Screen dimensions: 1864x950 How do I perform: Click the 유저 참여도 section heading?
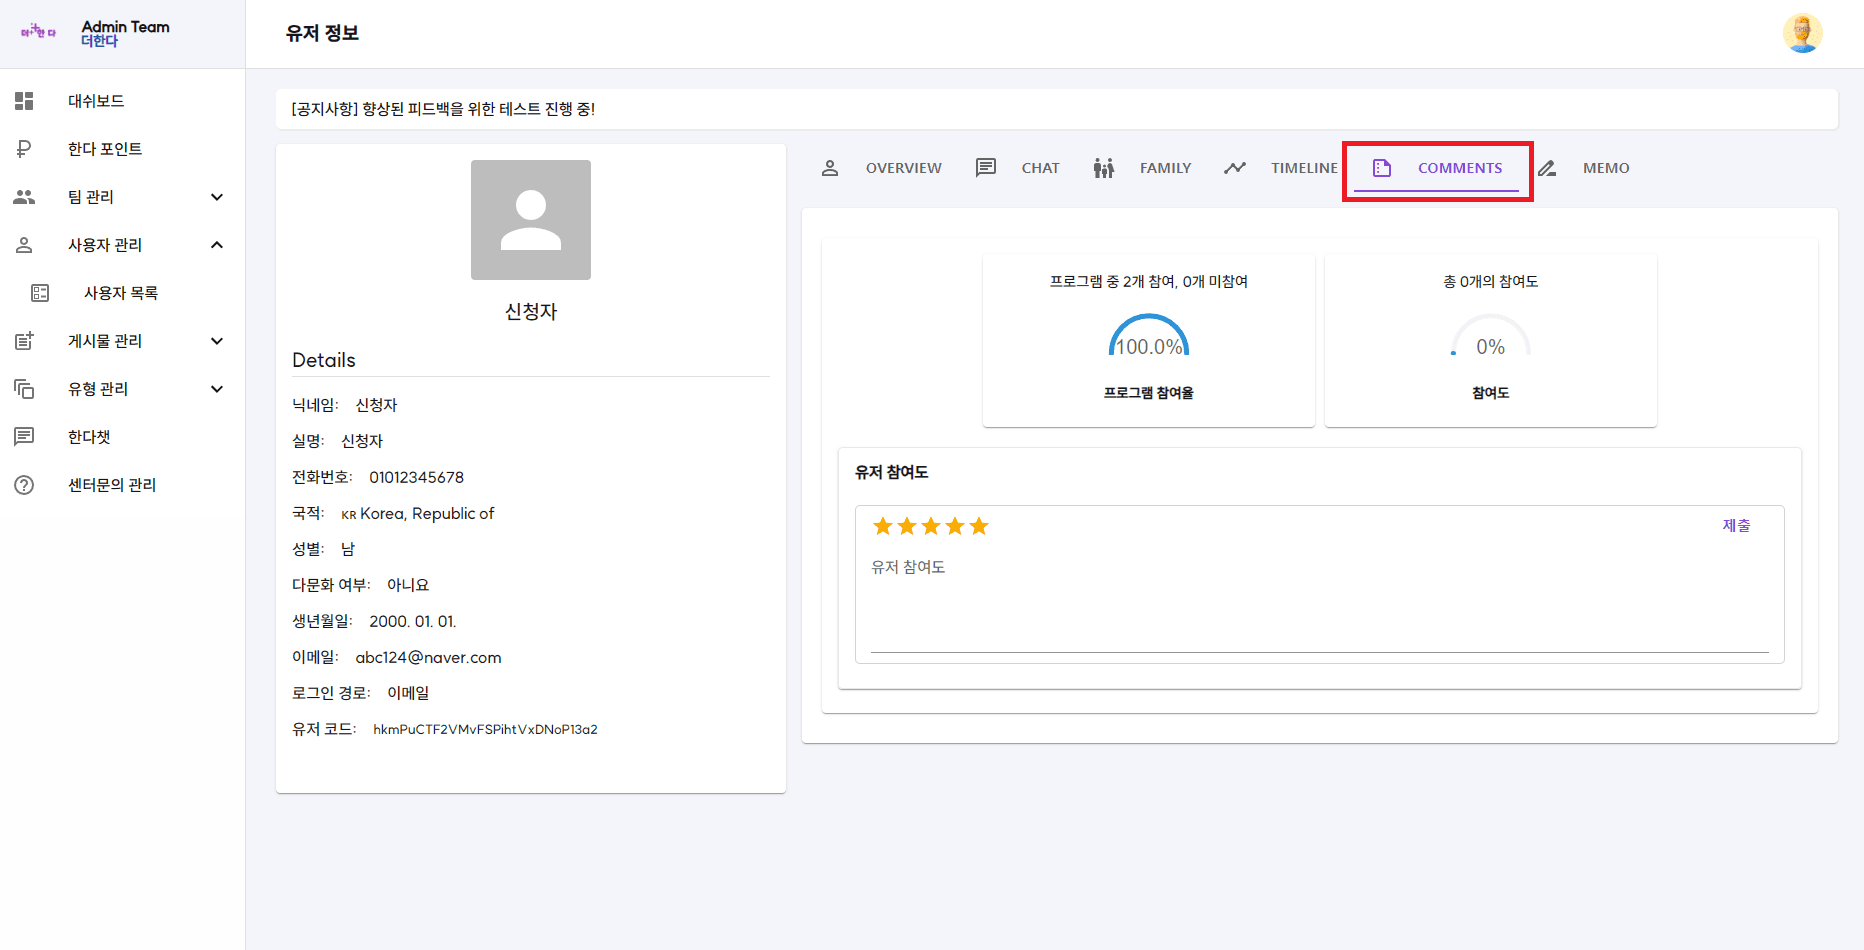click(x=892, y=472)
